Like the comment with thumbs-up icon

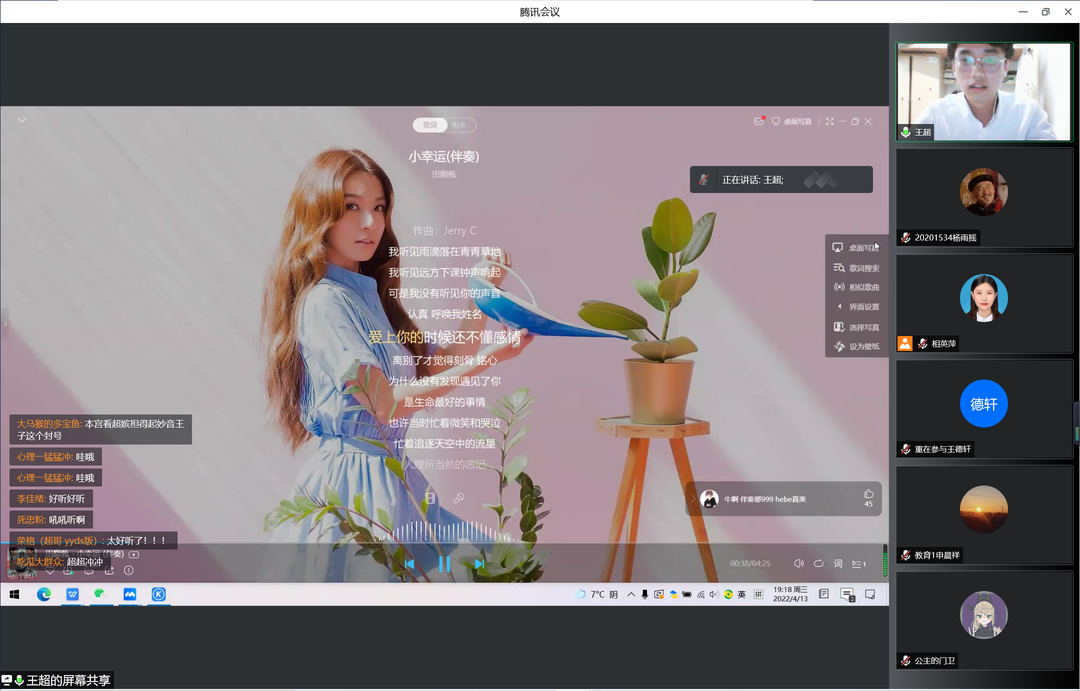(868, 494)
